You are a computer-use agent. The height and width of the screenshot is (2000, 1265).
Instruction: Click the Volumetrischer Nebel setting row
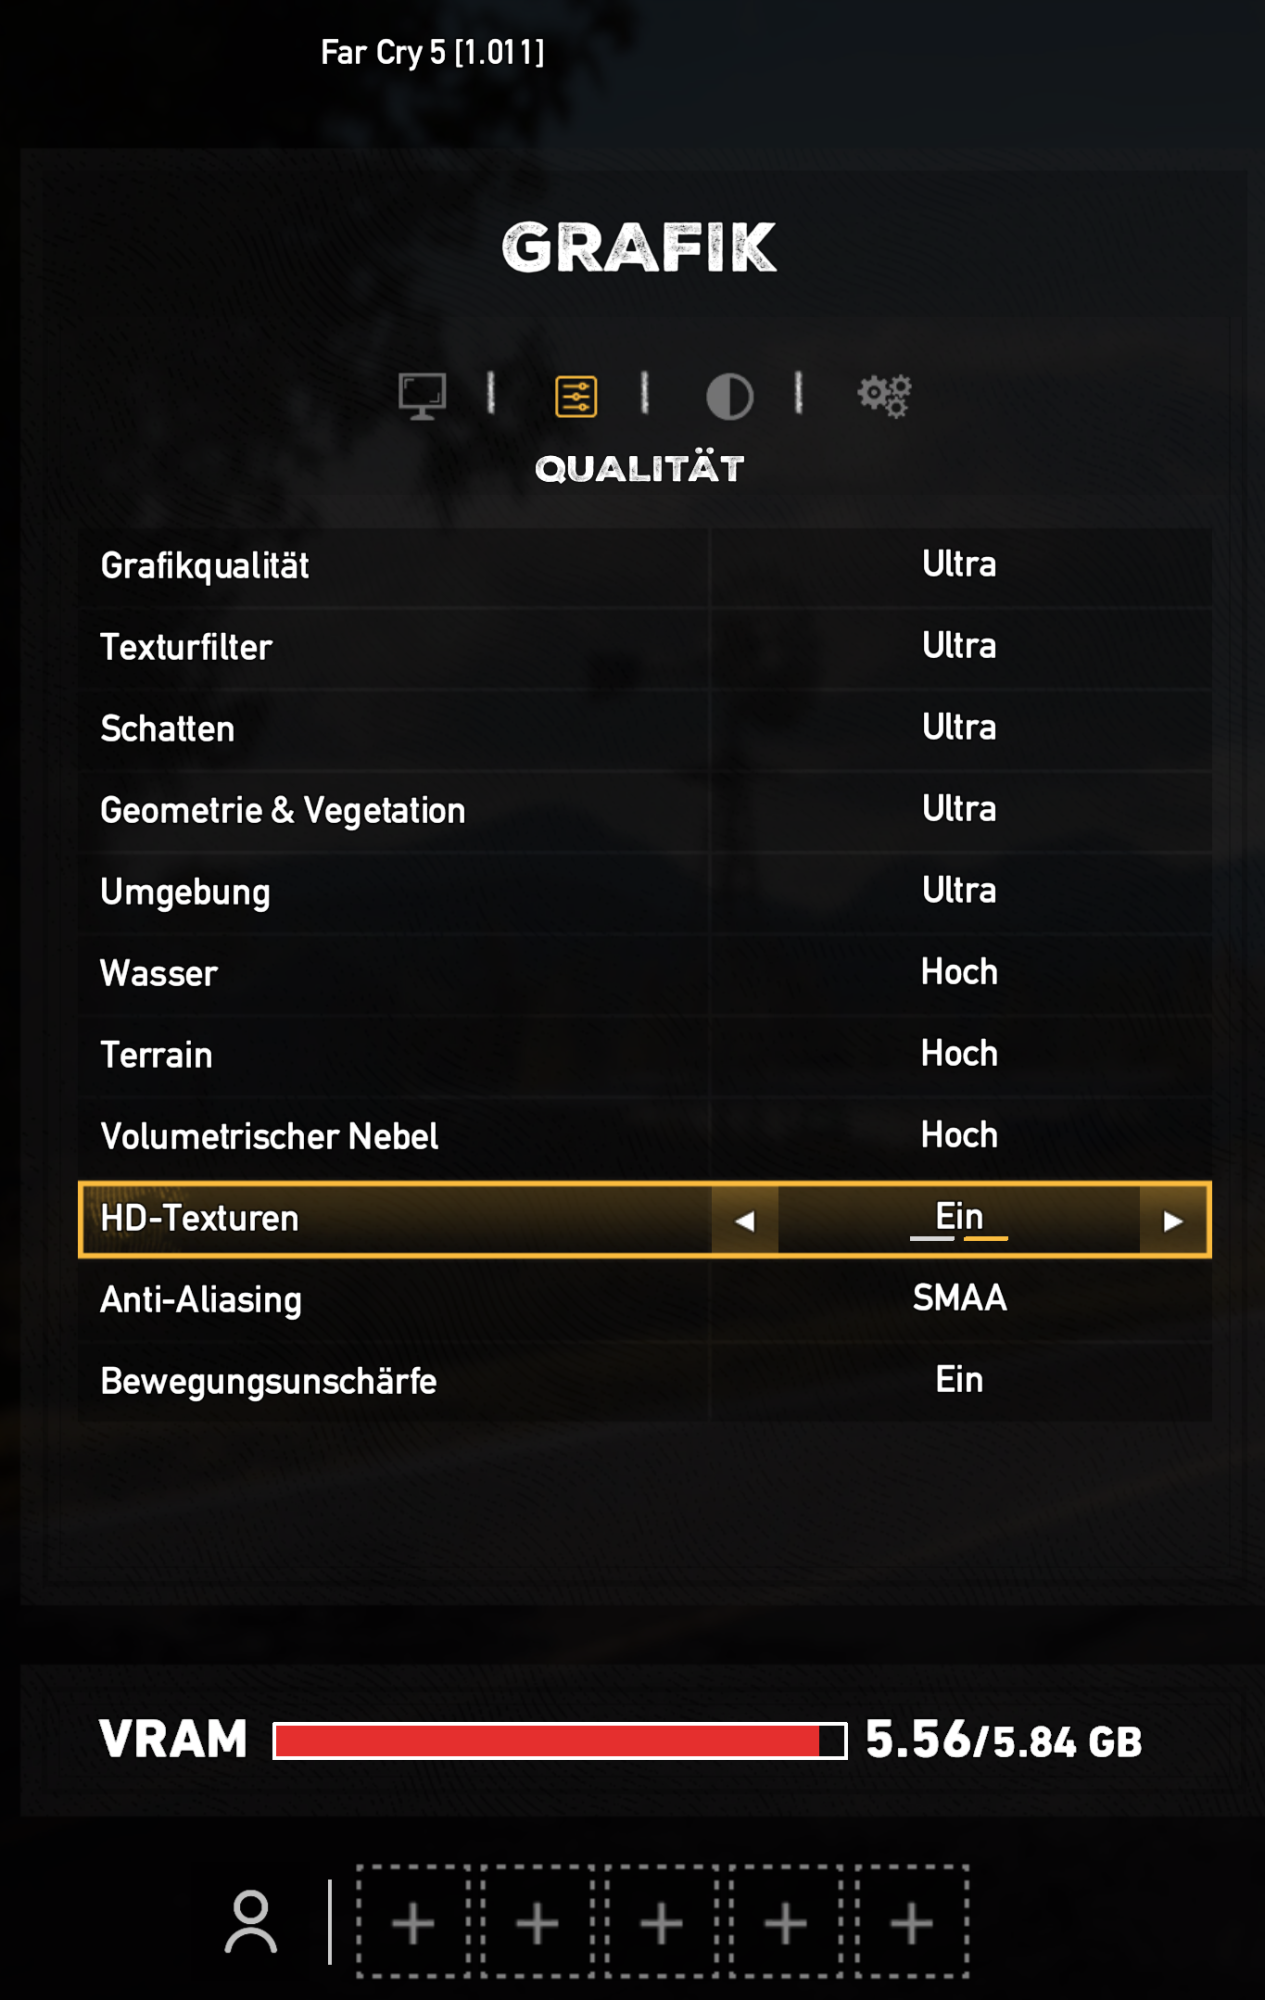tap(644, 1136)
